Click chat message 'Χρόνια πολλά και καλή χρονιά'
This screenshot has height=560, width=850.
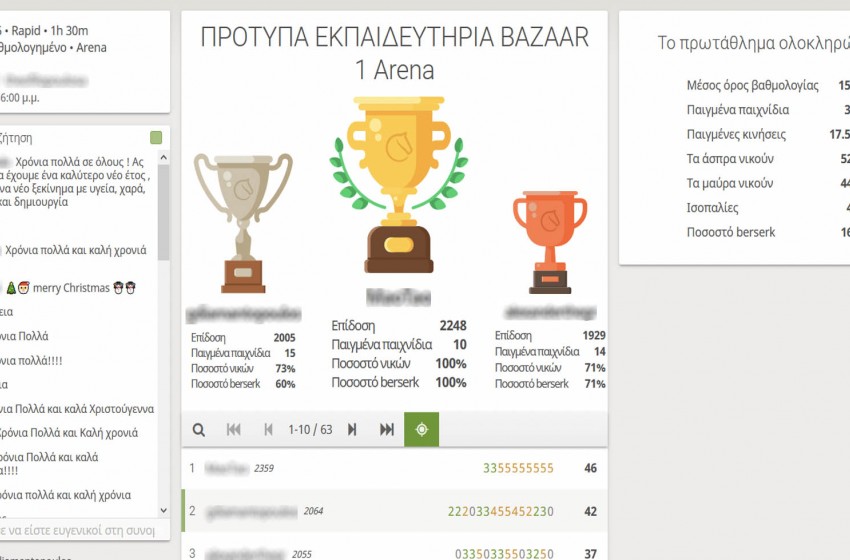tap(76, 250)
